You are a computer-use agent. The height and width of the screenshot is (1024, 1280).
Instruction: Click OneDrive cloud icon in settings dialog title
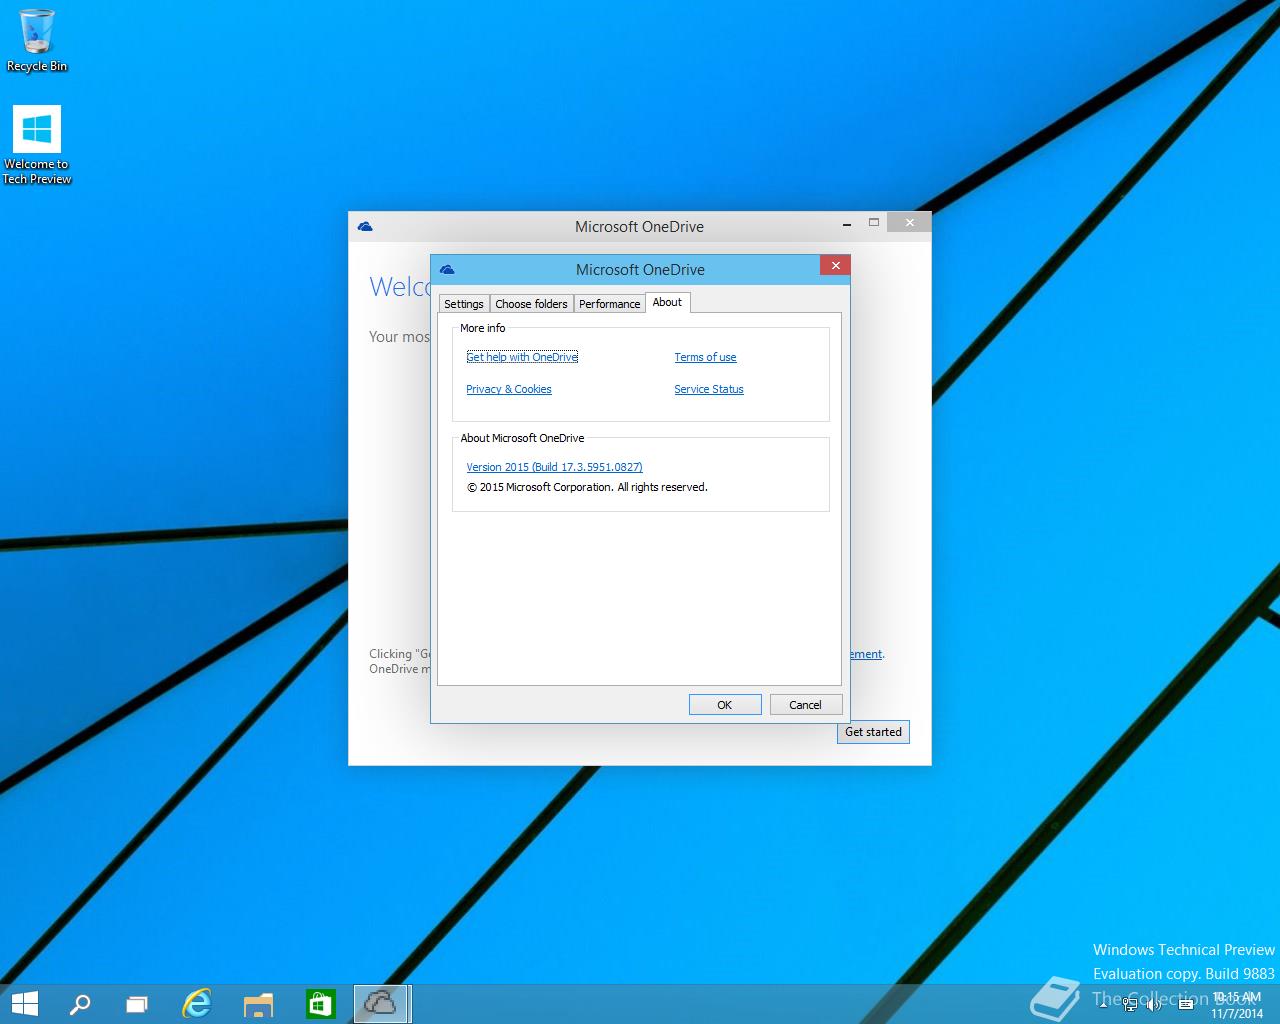pos(447,269)
